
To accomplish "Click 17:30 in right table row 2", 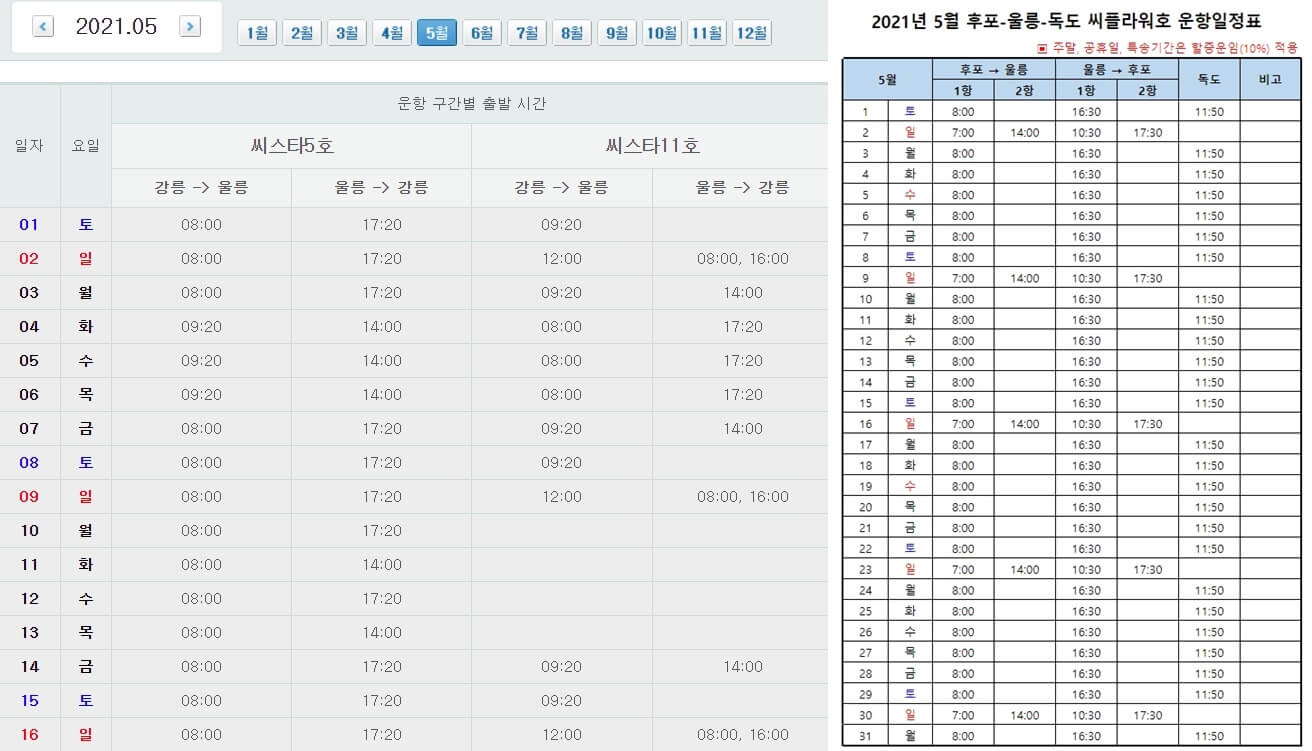I will coord(1148,133).
